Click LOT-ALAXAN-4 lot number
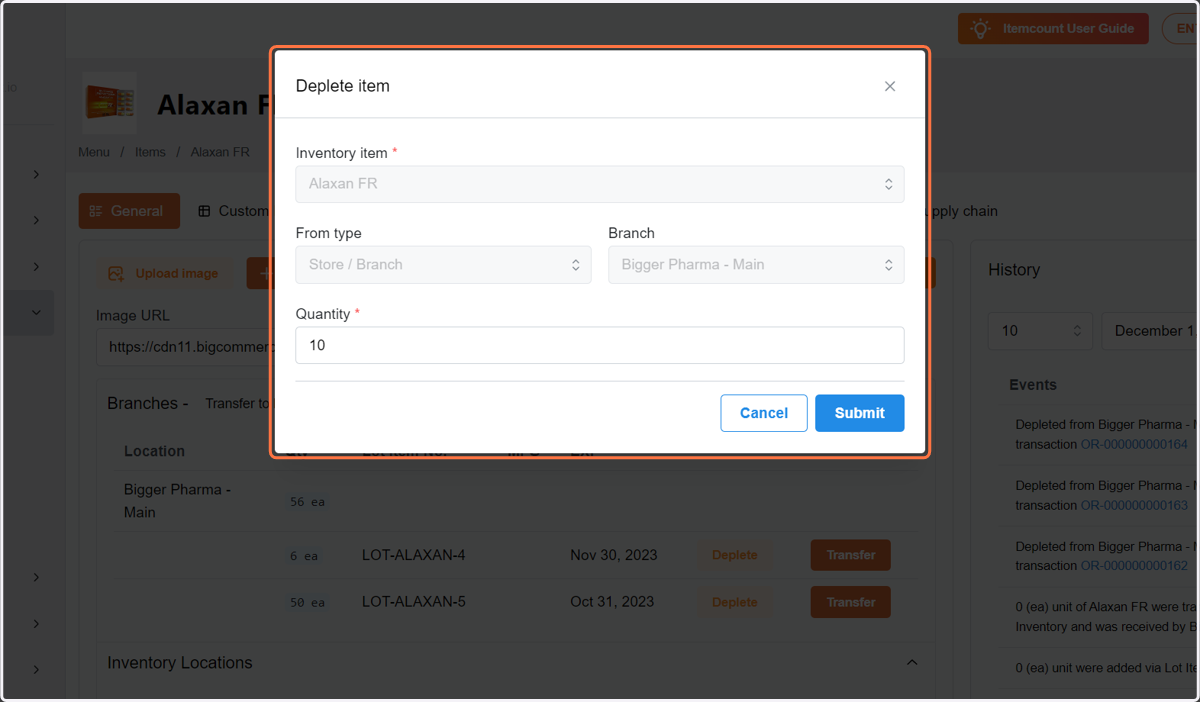 (414, 555)
